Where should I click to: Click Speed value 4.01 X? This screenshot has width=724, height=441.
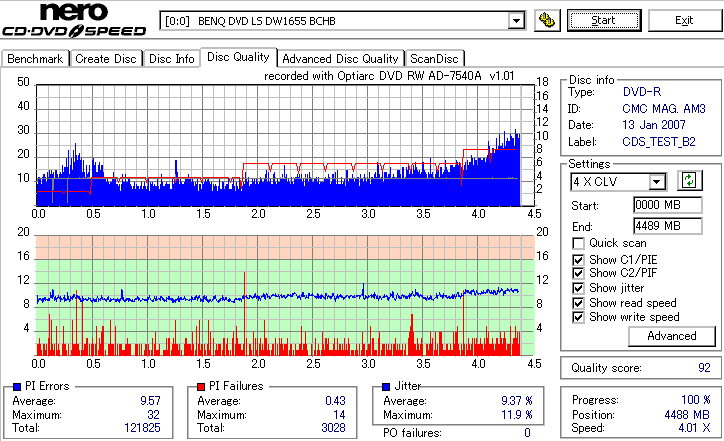(694, 428)
